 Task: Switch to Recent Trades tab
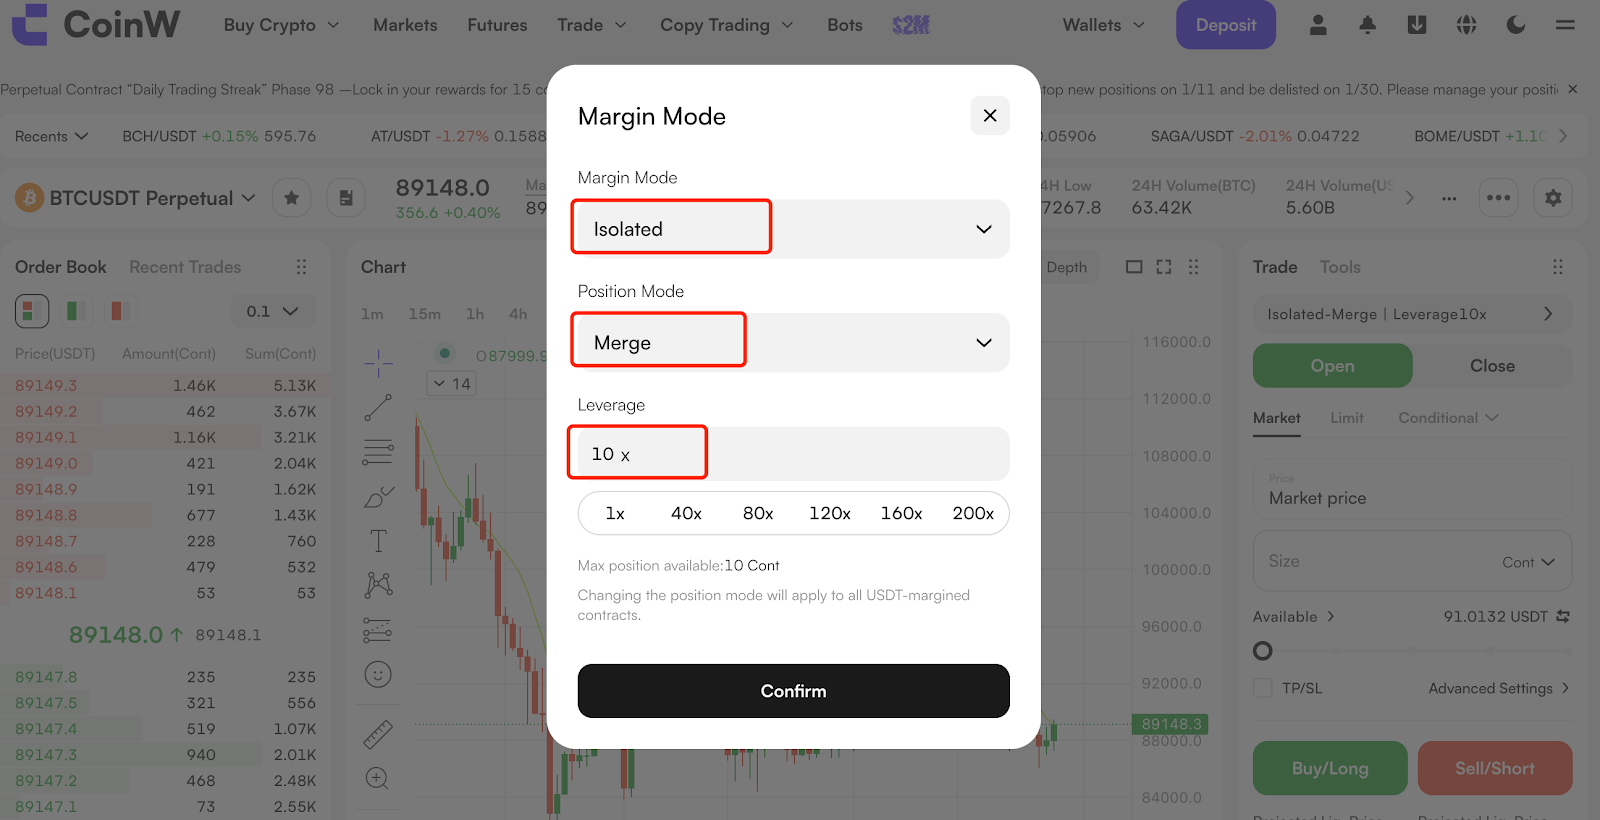[185, 267]
